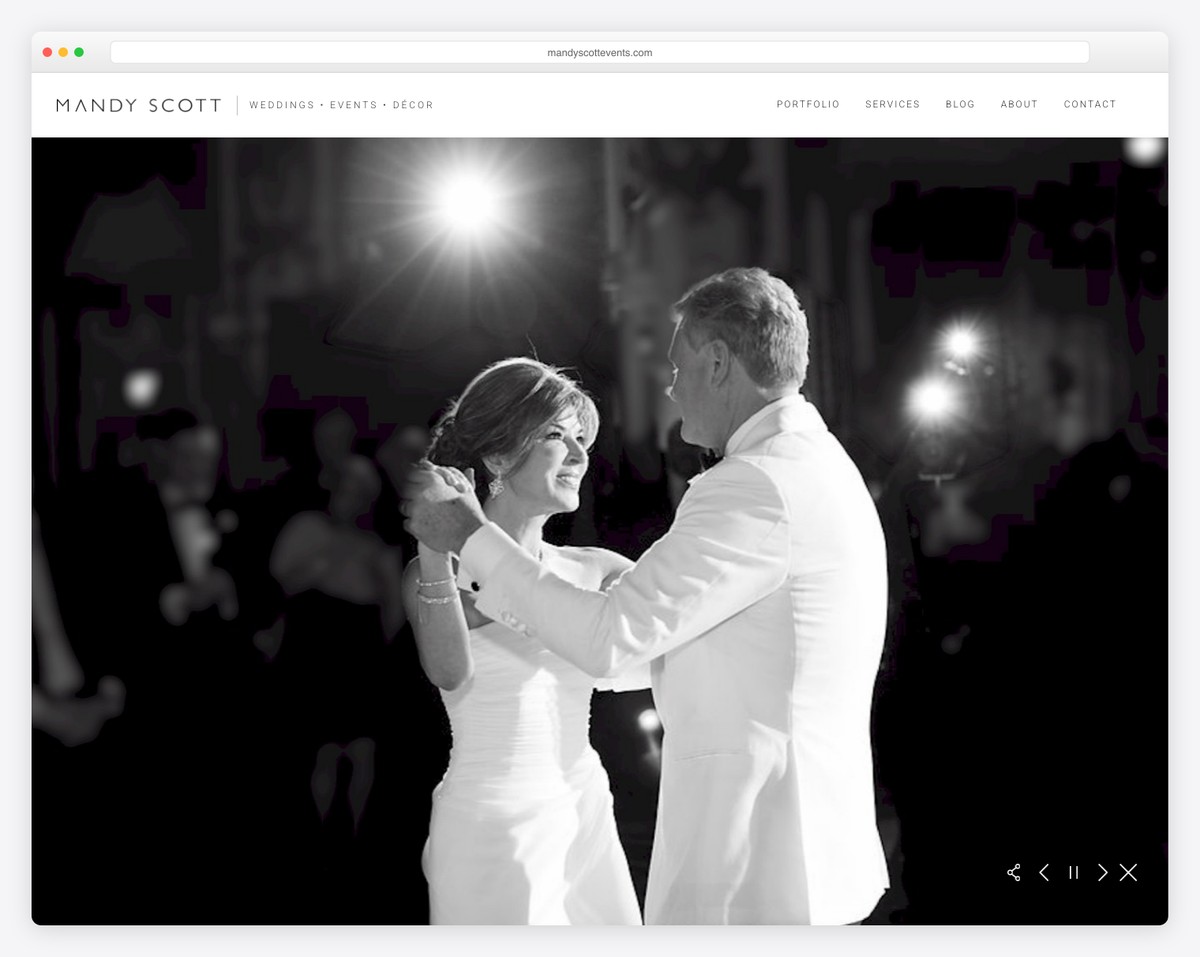The height and width of the screenshot is (957, 1200).
Task: Close the slideshow with the X icon
Action: pyautogui.click(x=1129, y=872)
